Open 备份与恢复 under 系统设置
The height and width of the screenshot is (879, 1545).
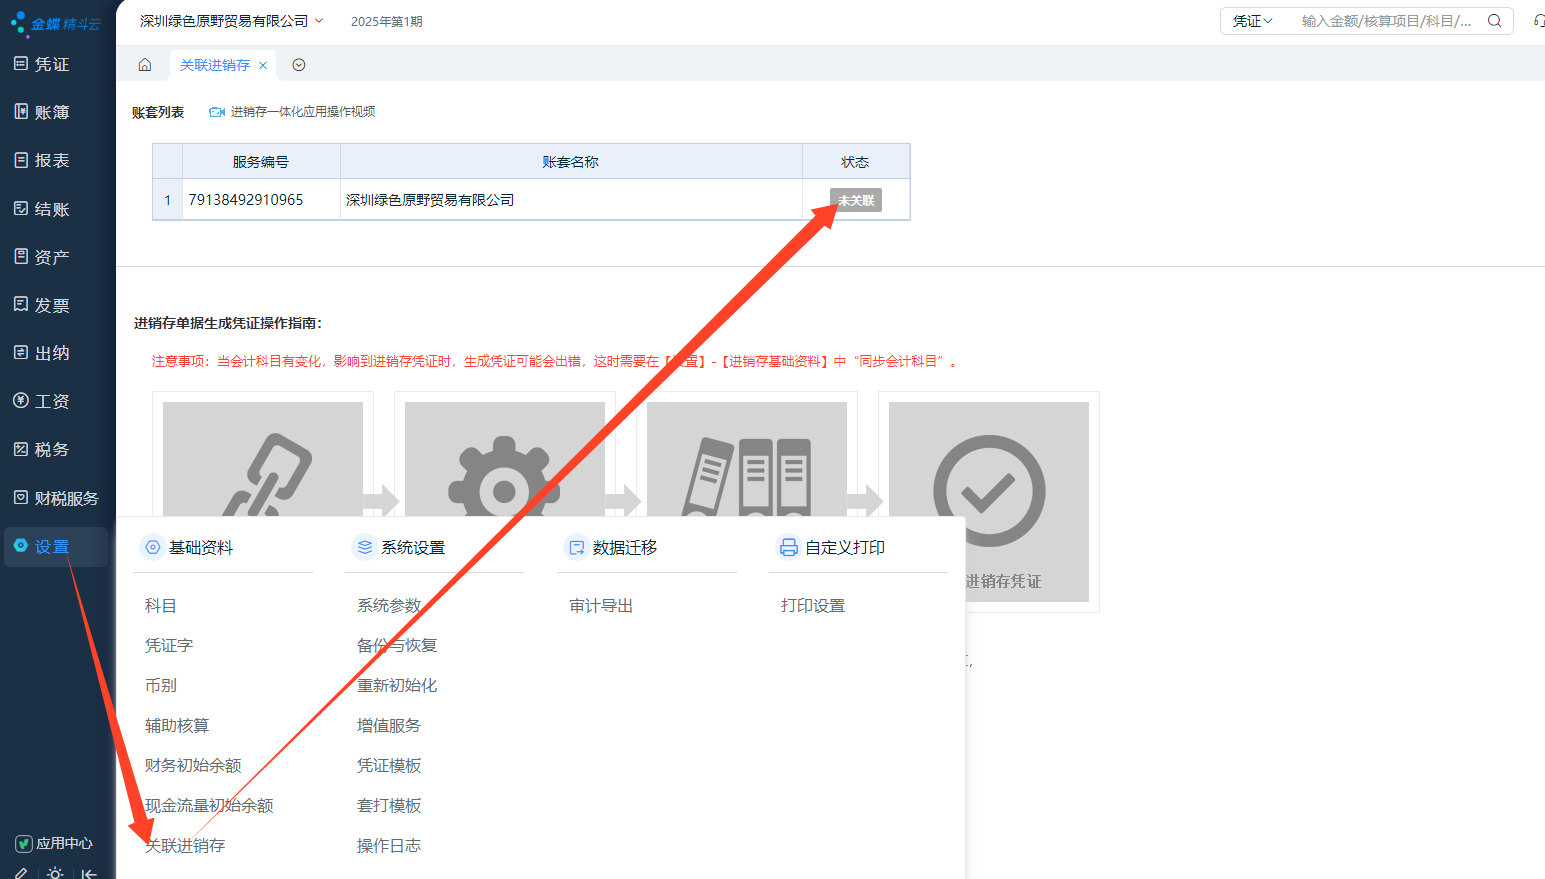(397, 646)
